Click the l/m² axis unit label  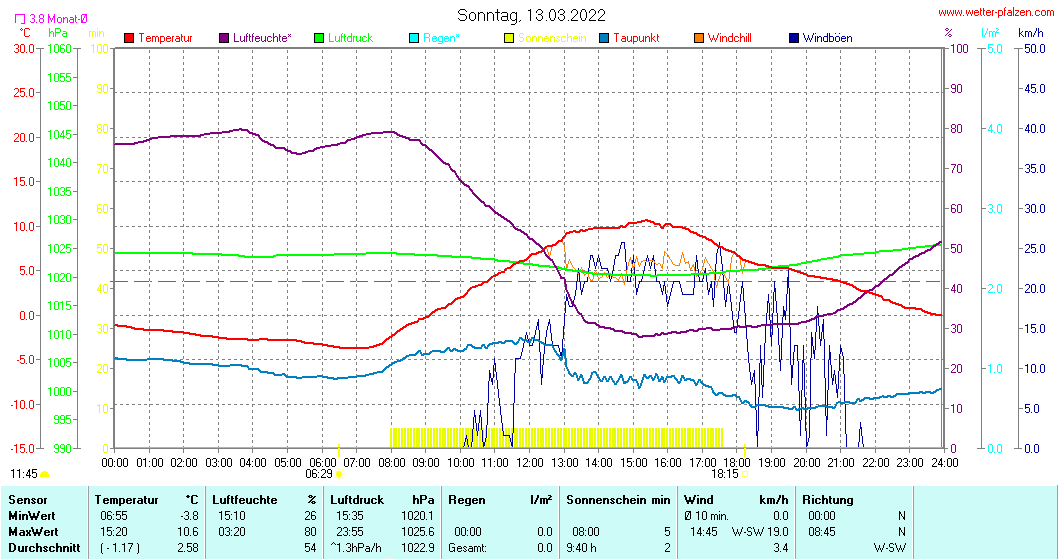coord(991,32)
